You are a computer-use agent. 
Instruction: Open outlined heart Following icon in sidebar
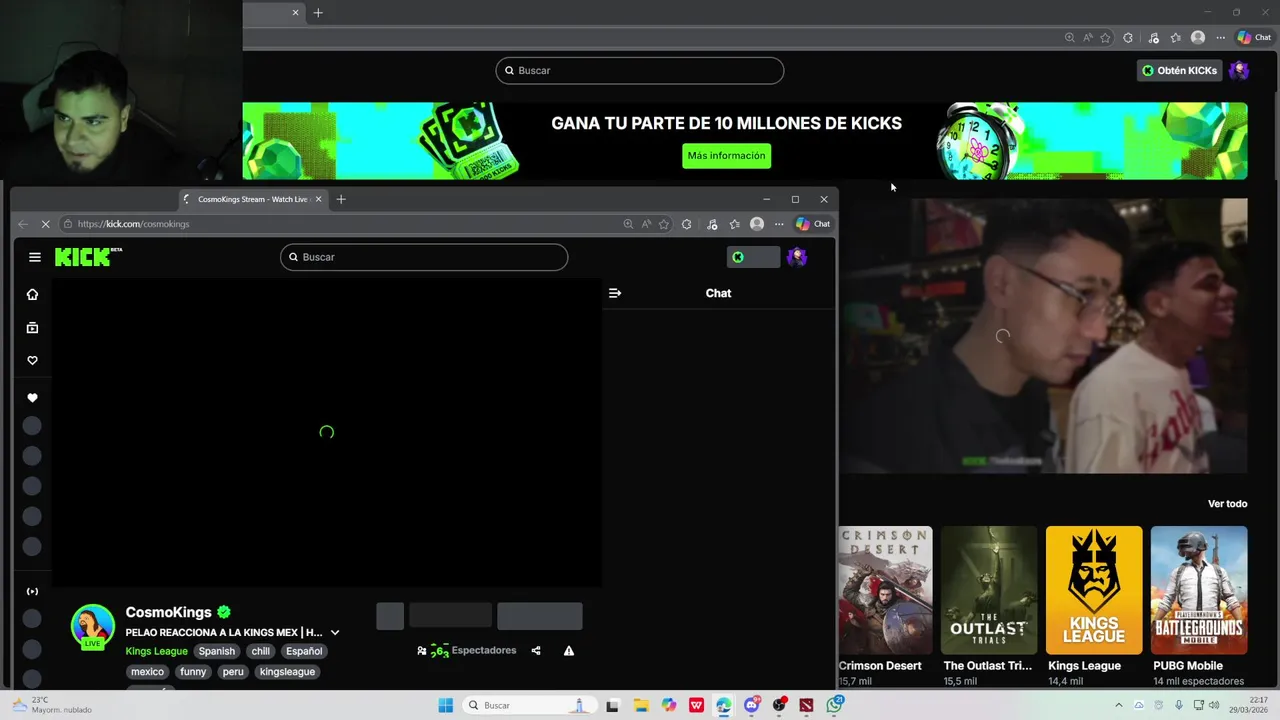tap(32, 360)
